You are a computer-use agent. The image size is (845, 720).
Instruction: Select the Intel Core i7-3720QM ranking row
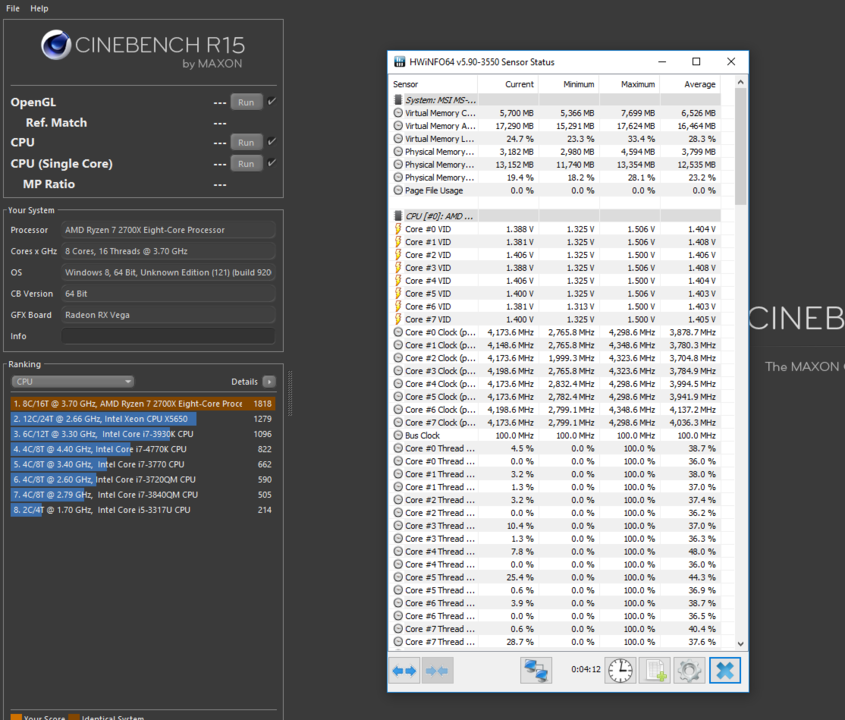[x=143, y=479]
